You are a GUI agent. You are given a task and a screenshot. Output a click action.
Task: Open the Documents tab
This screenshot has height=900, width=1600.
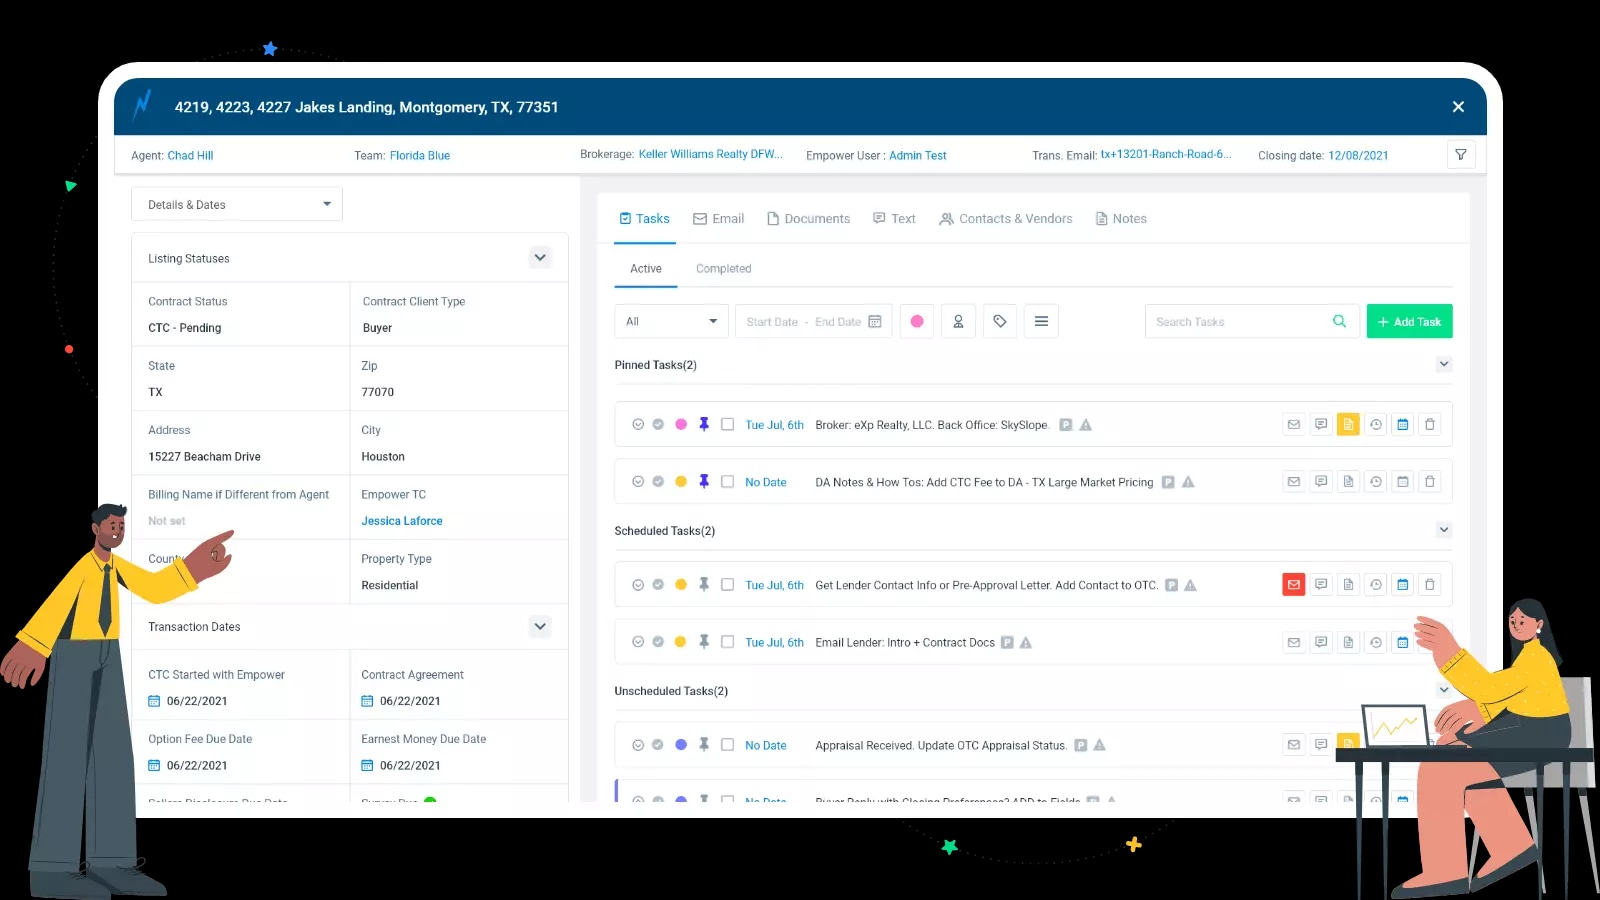click(x=808, y=218)
